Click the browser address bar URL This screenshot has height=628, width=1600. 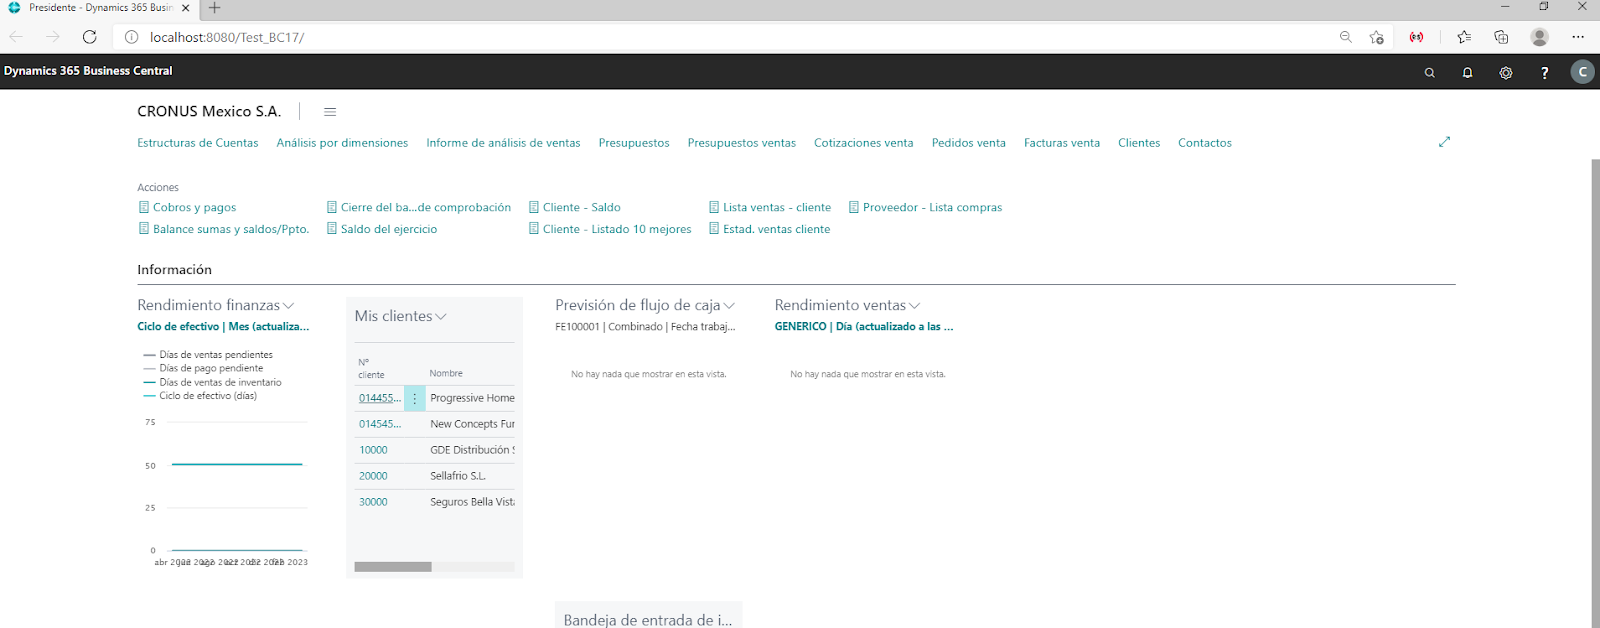[227, 37]
